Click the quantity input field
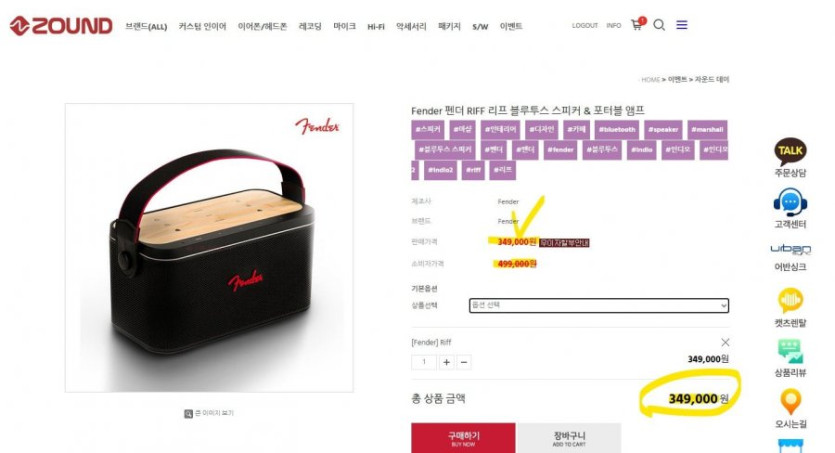This screenshot has height=453, width=835. (424, 362)
